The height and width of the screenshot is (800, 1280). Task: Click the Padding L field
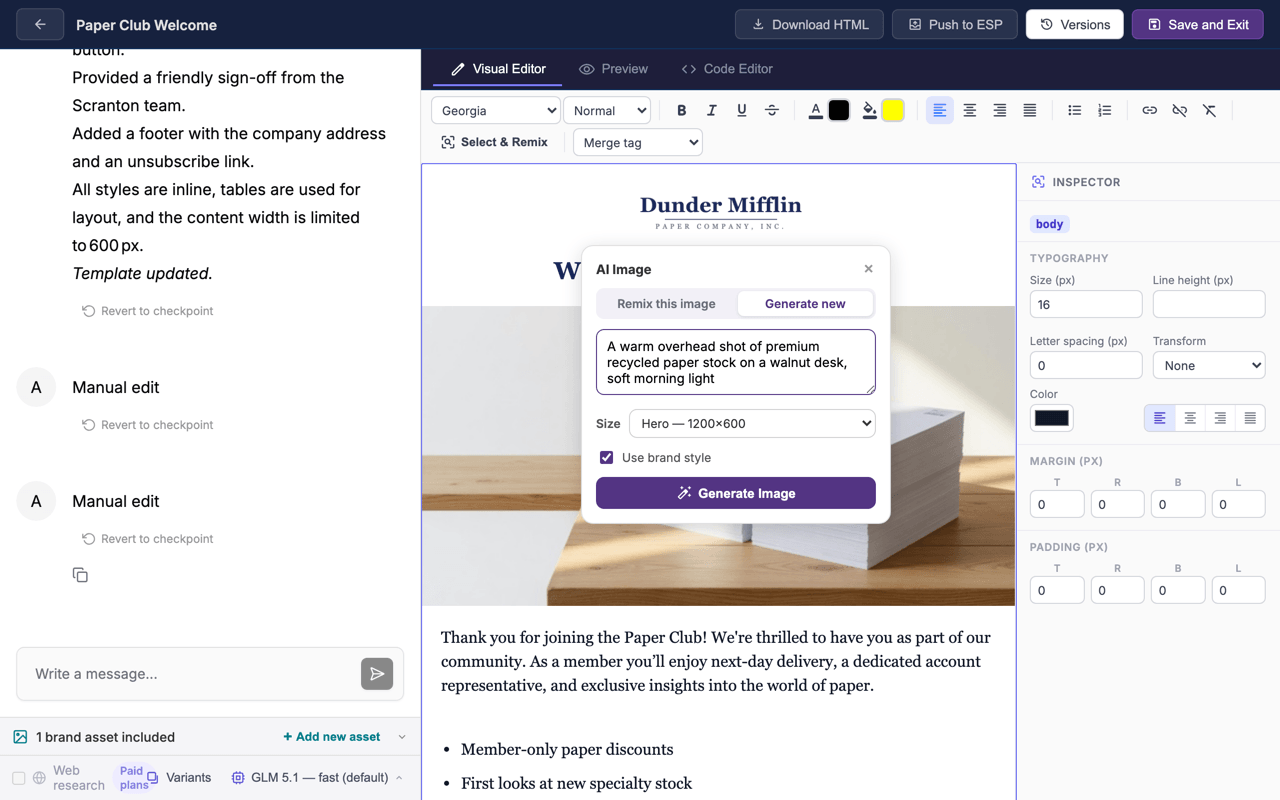tap(1238, 591)
